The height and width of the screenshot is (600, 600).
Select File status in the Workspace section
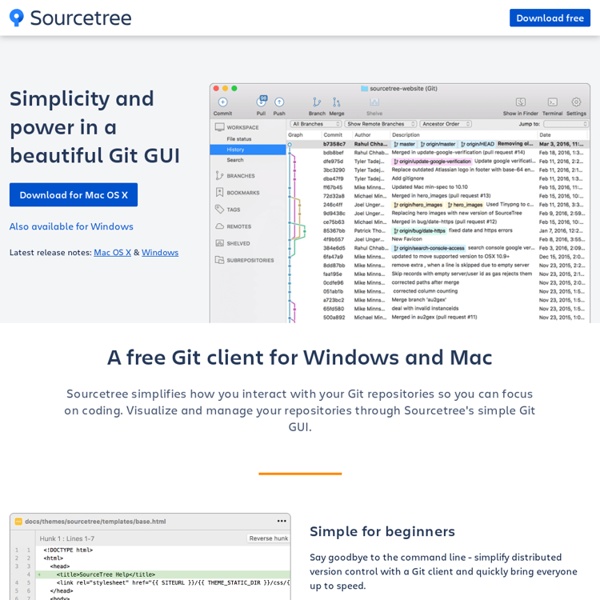tap(239, 139)
